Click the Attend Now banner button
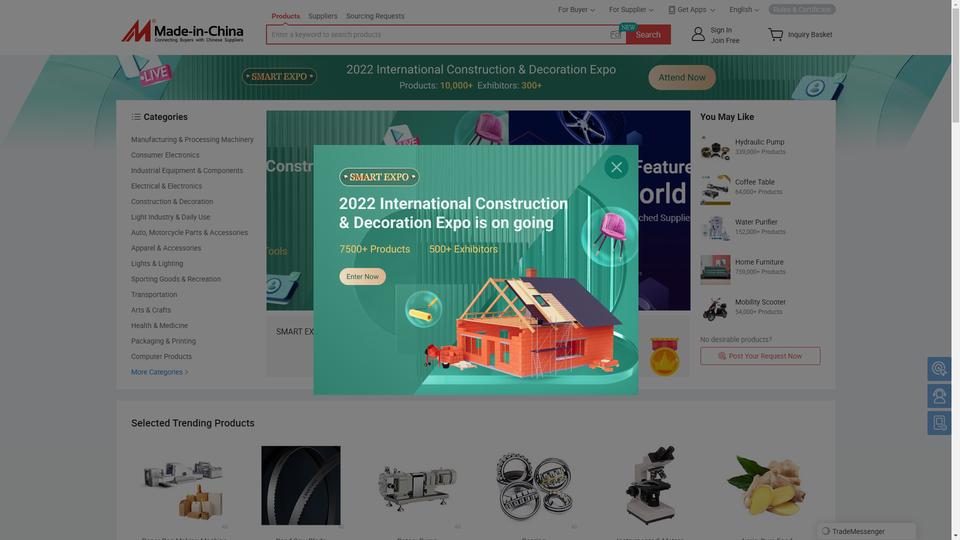The width and height of the screenshot is (960, 540). [x=681, y=78]
